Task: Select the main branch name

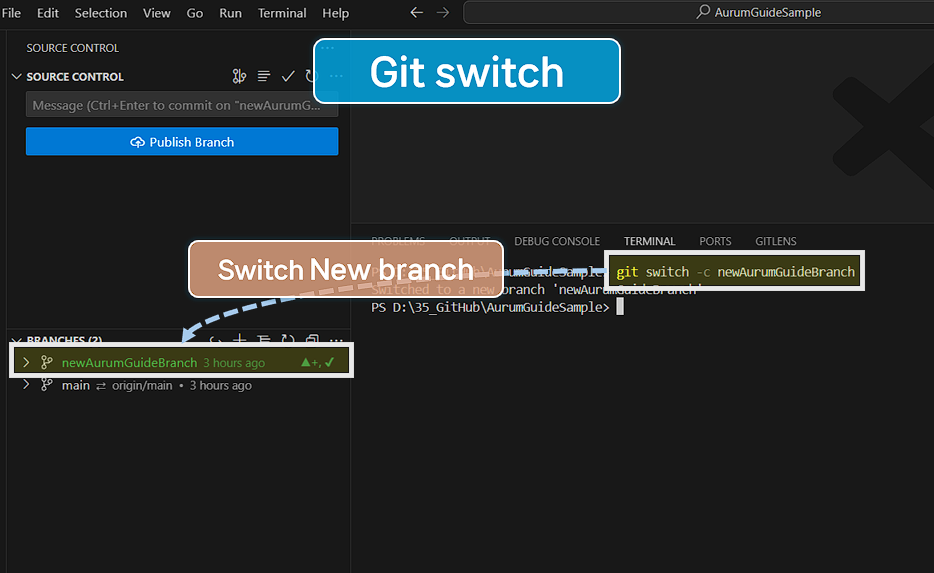Action: click(76, 385)
